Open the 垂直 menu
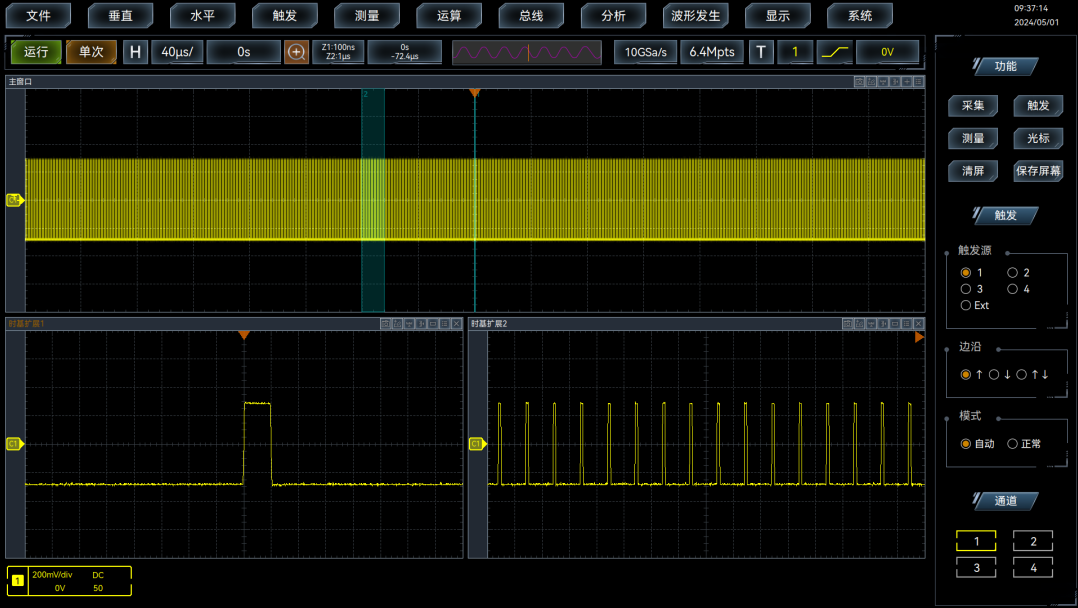 tap(120, 15)
